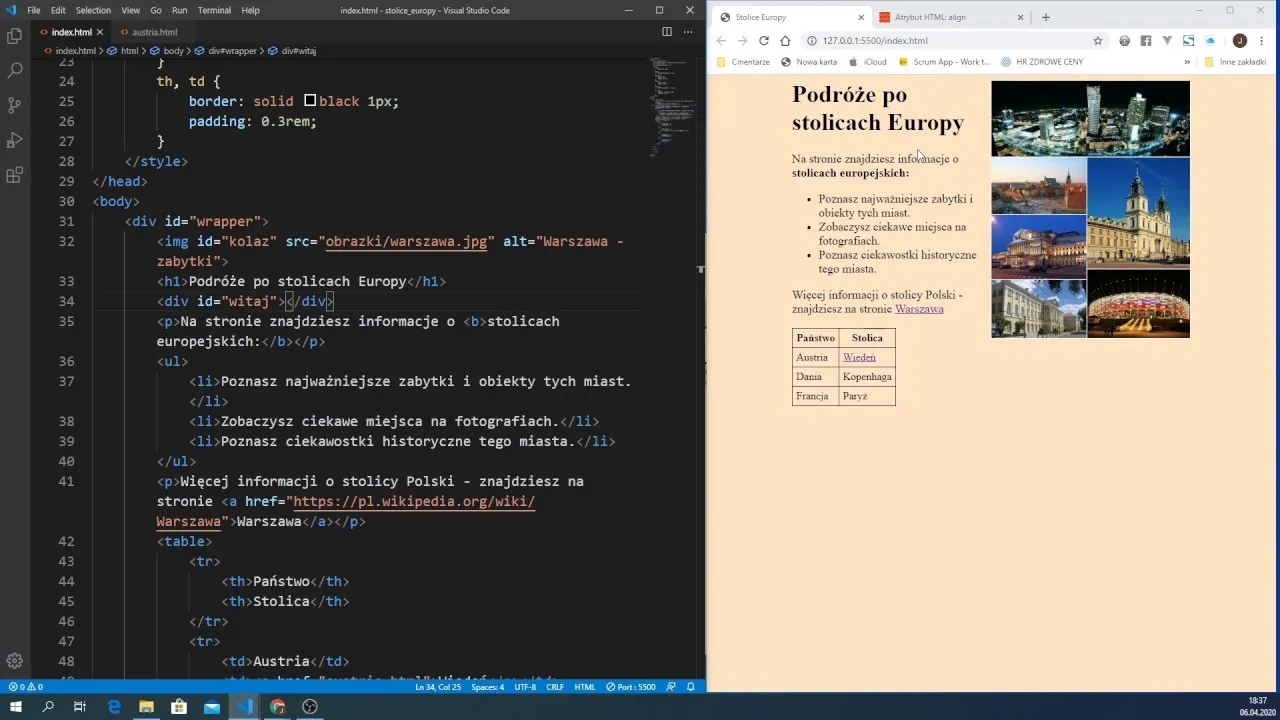Click the Facebook extension icon in Chrome

click(1146, 41)
